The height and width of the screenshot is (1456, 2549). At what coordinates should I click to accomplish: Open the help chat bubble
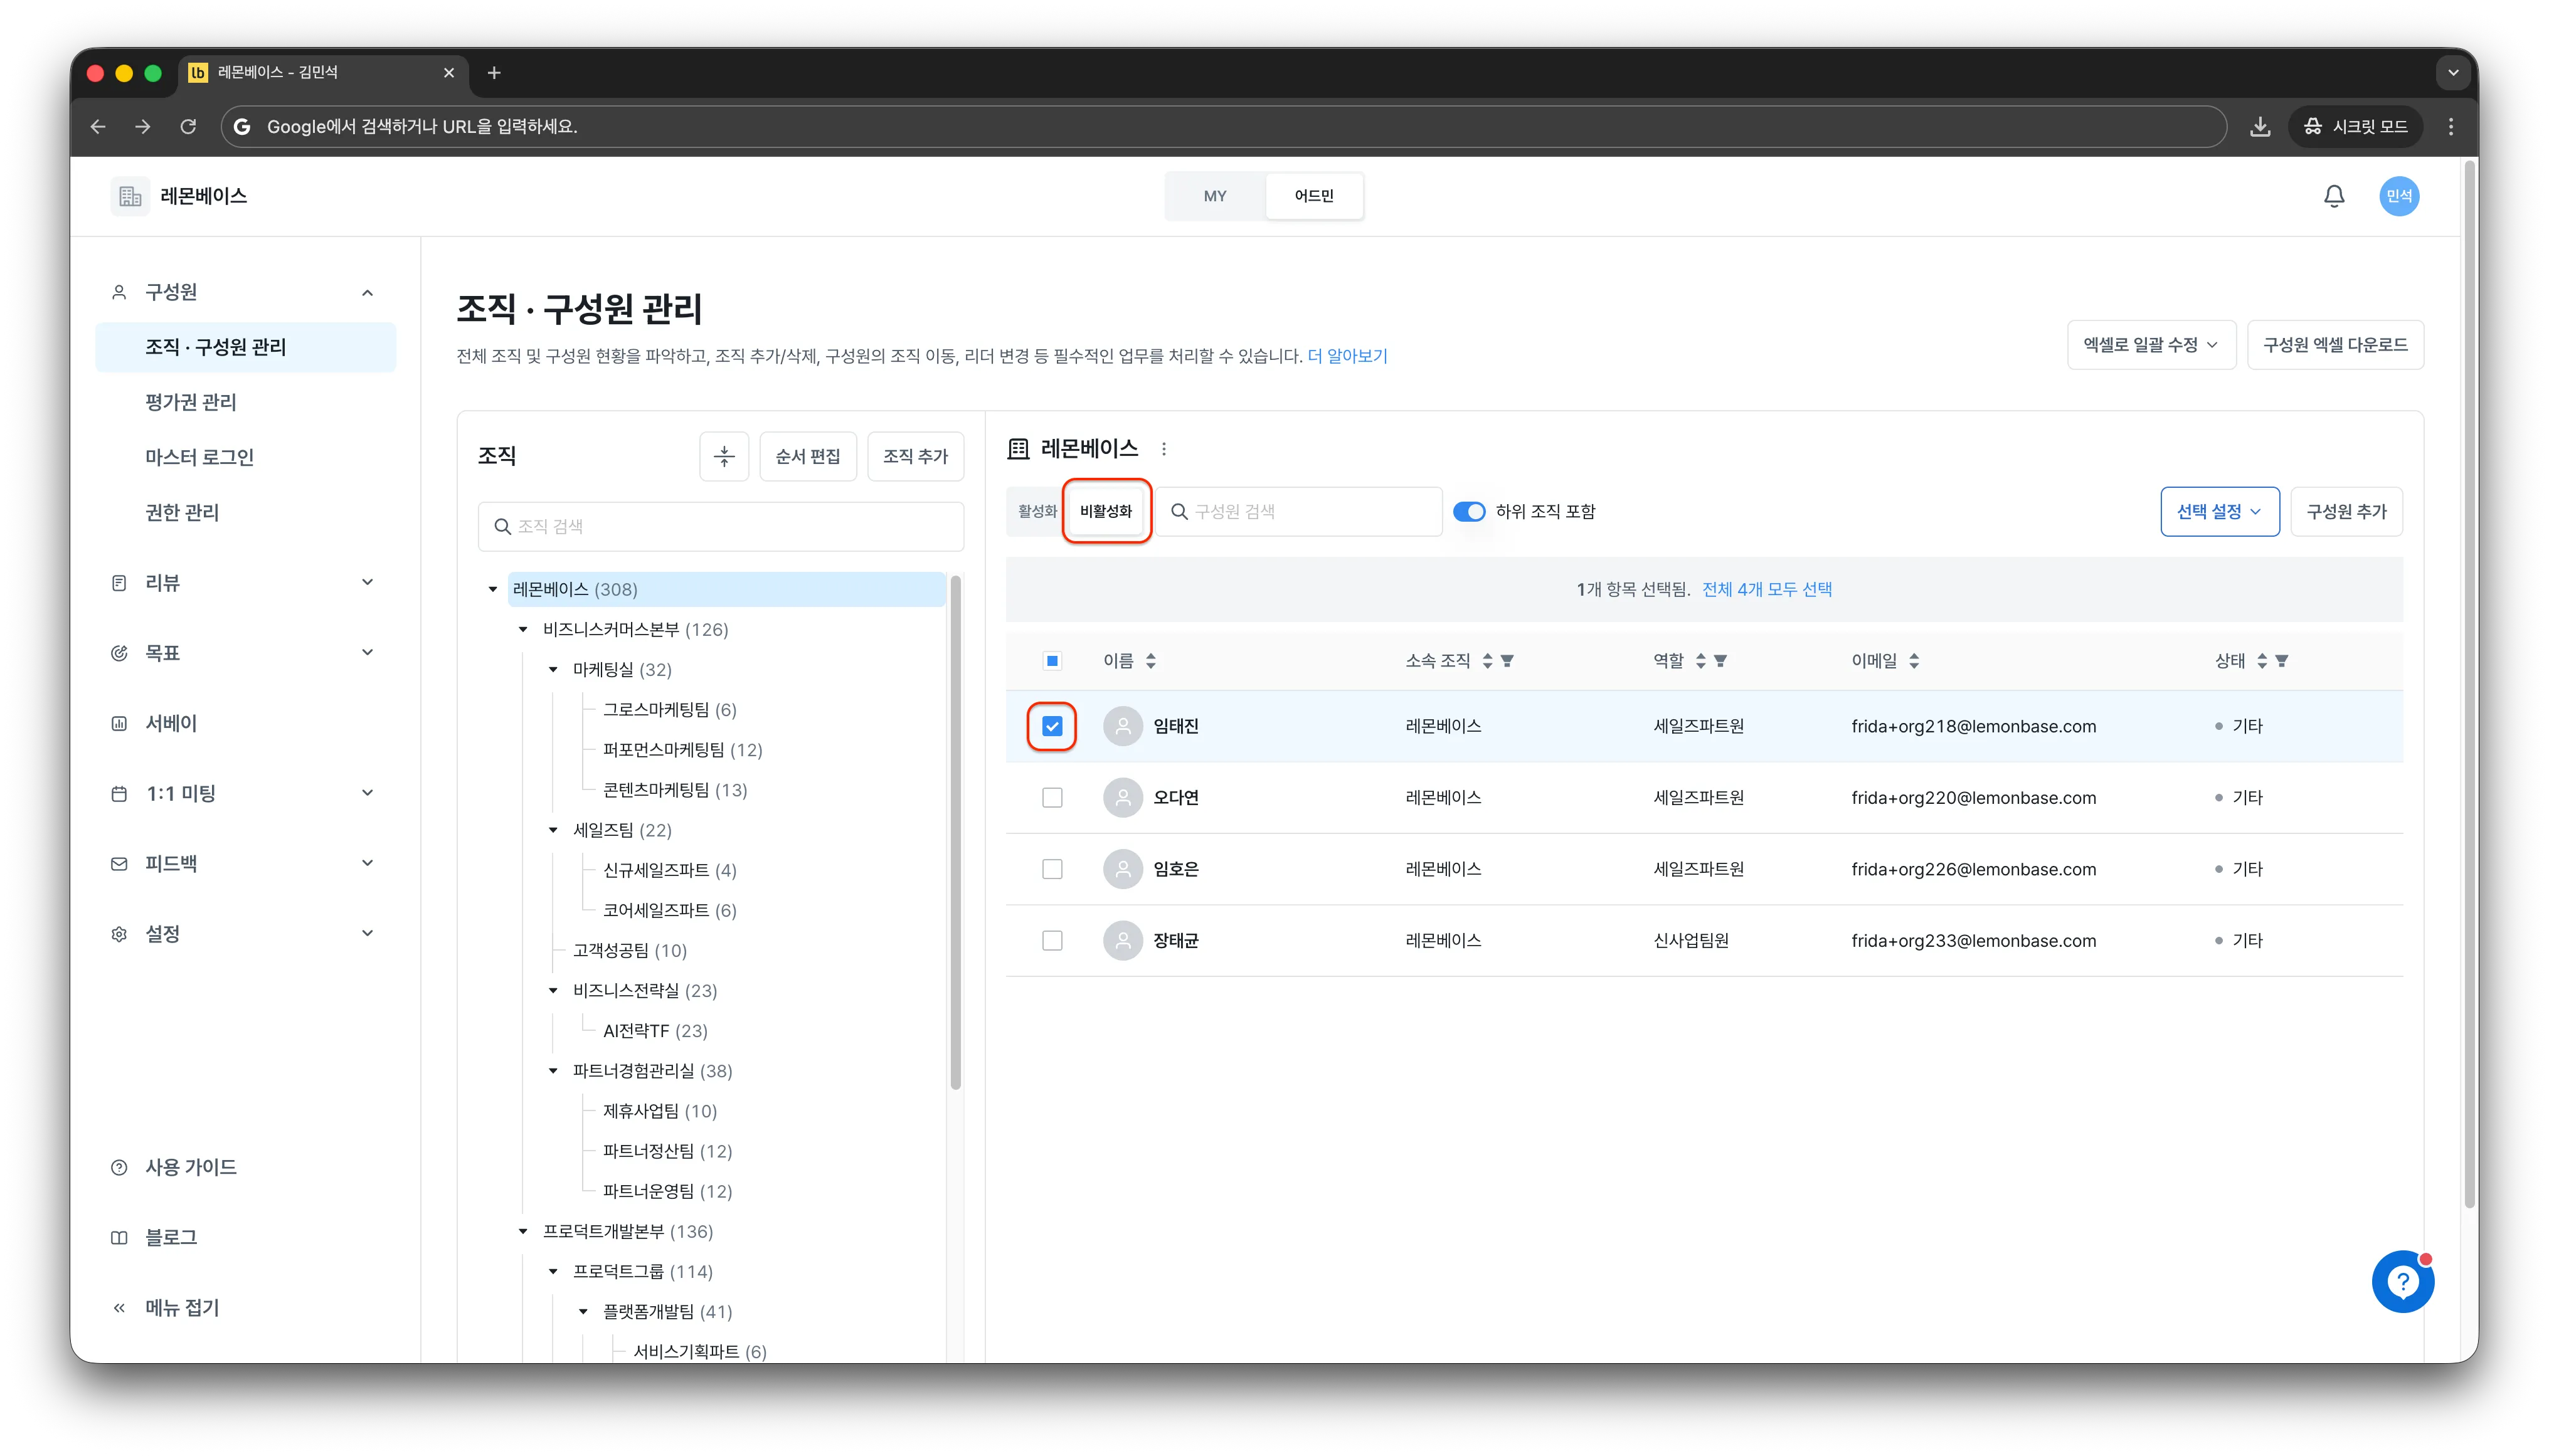pyautogui.click(x=2402, y=1281)
